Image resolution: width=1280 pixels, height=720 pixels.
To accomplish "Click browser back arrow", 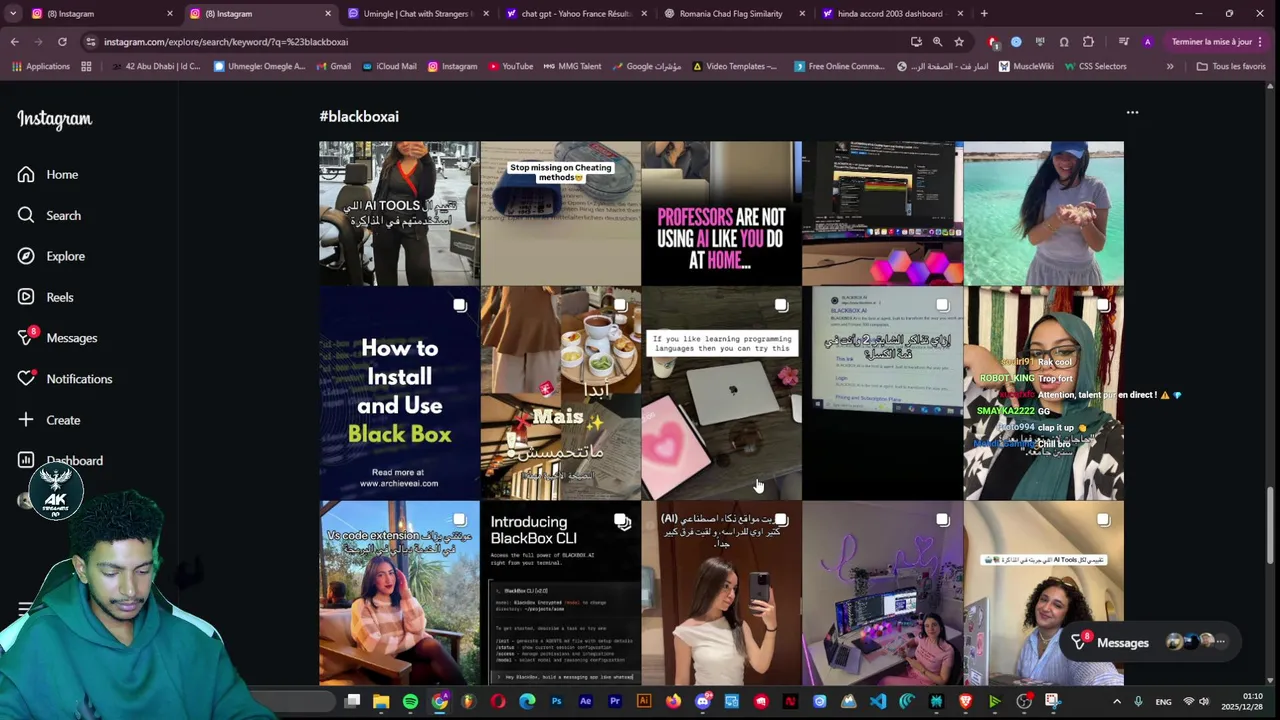I will pos(14,42).
